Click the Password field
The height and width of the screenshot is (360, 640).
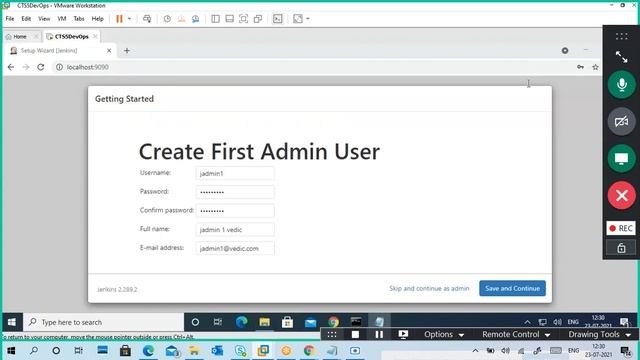coord(235,192)
